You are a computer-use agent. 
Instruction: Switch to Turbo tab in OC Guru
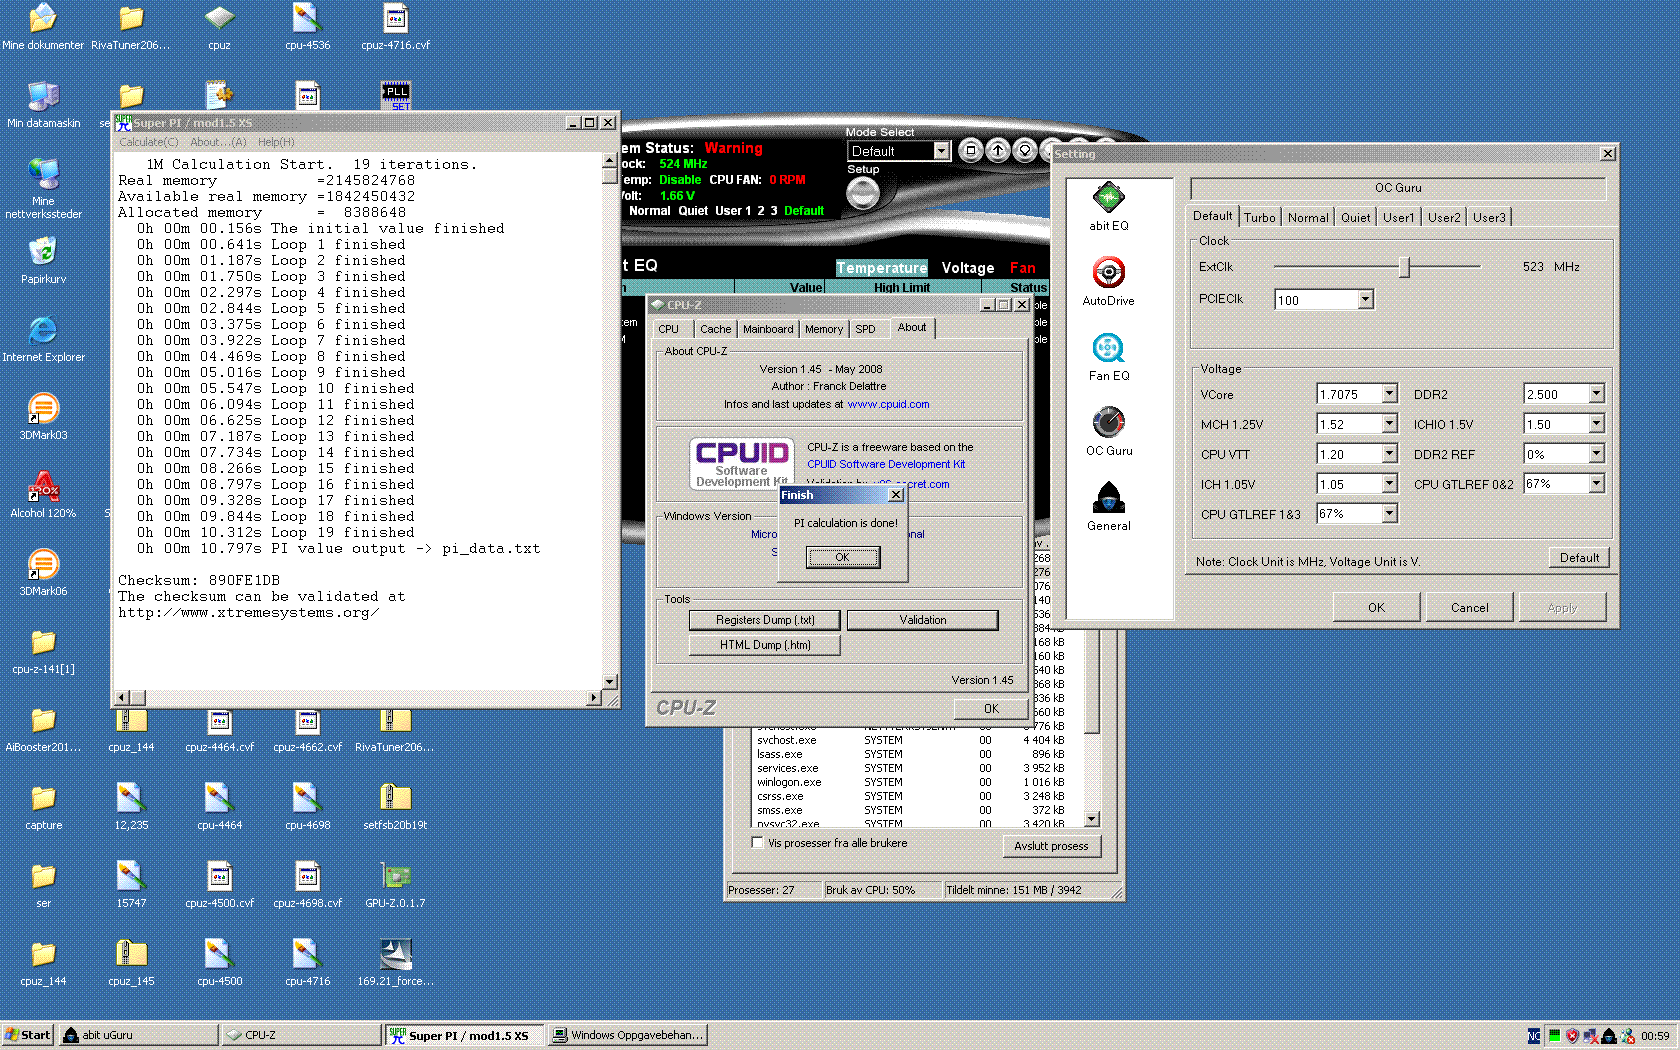tap(1259, 217)
